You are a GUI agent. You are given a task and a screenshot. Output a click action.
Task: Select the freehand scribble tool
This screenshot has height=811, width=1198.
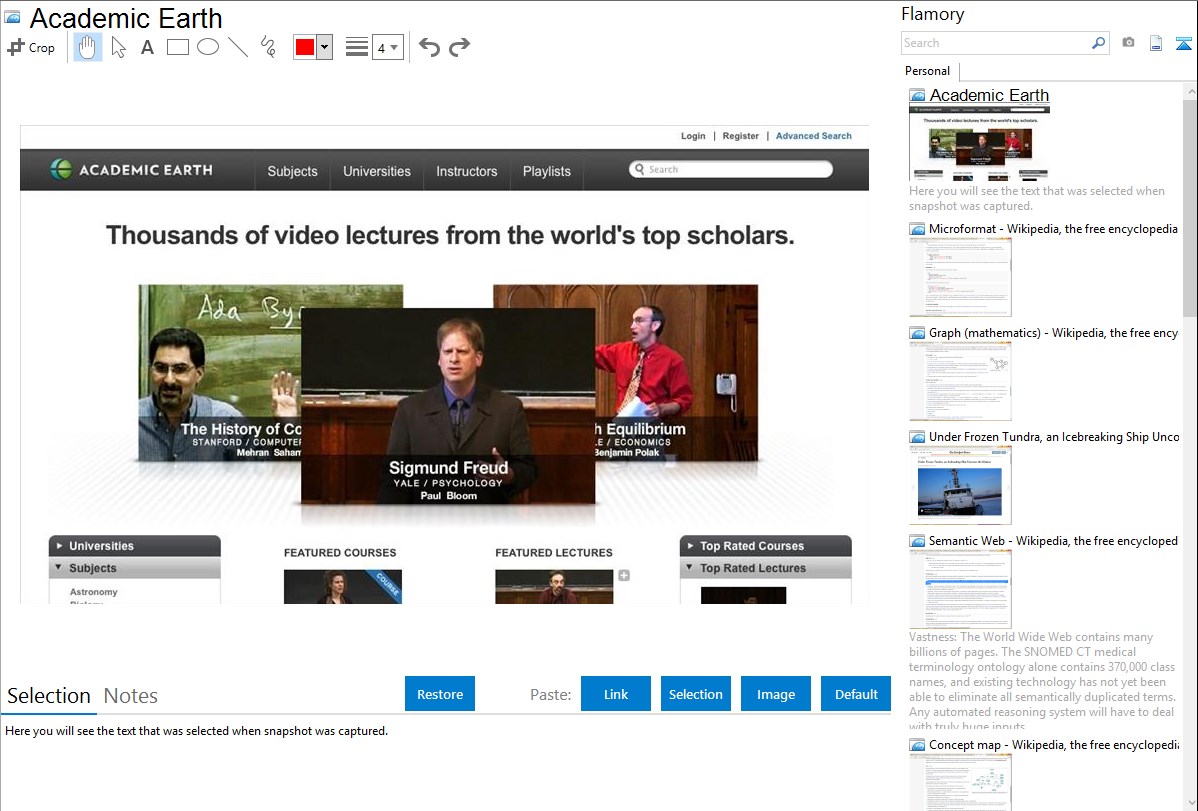click(268, 47)
